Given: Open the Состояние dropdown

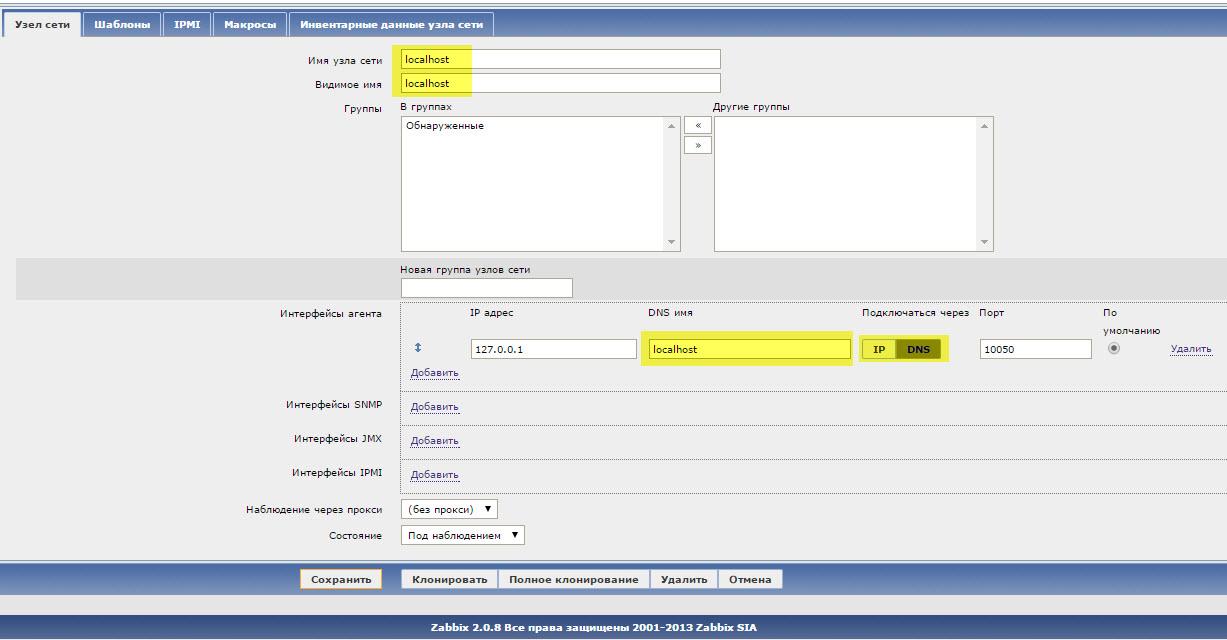Looking at the screenshot, I should pyautogui.click(x=462, y=536).
